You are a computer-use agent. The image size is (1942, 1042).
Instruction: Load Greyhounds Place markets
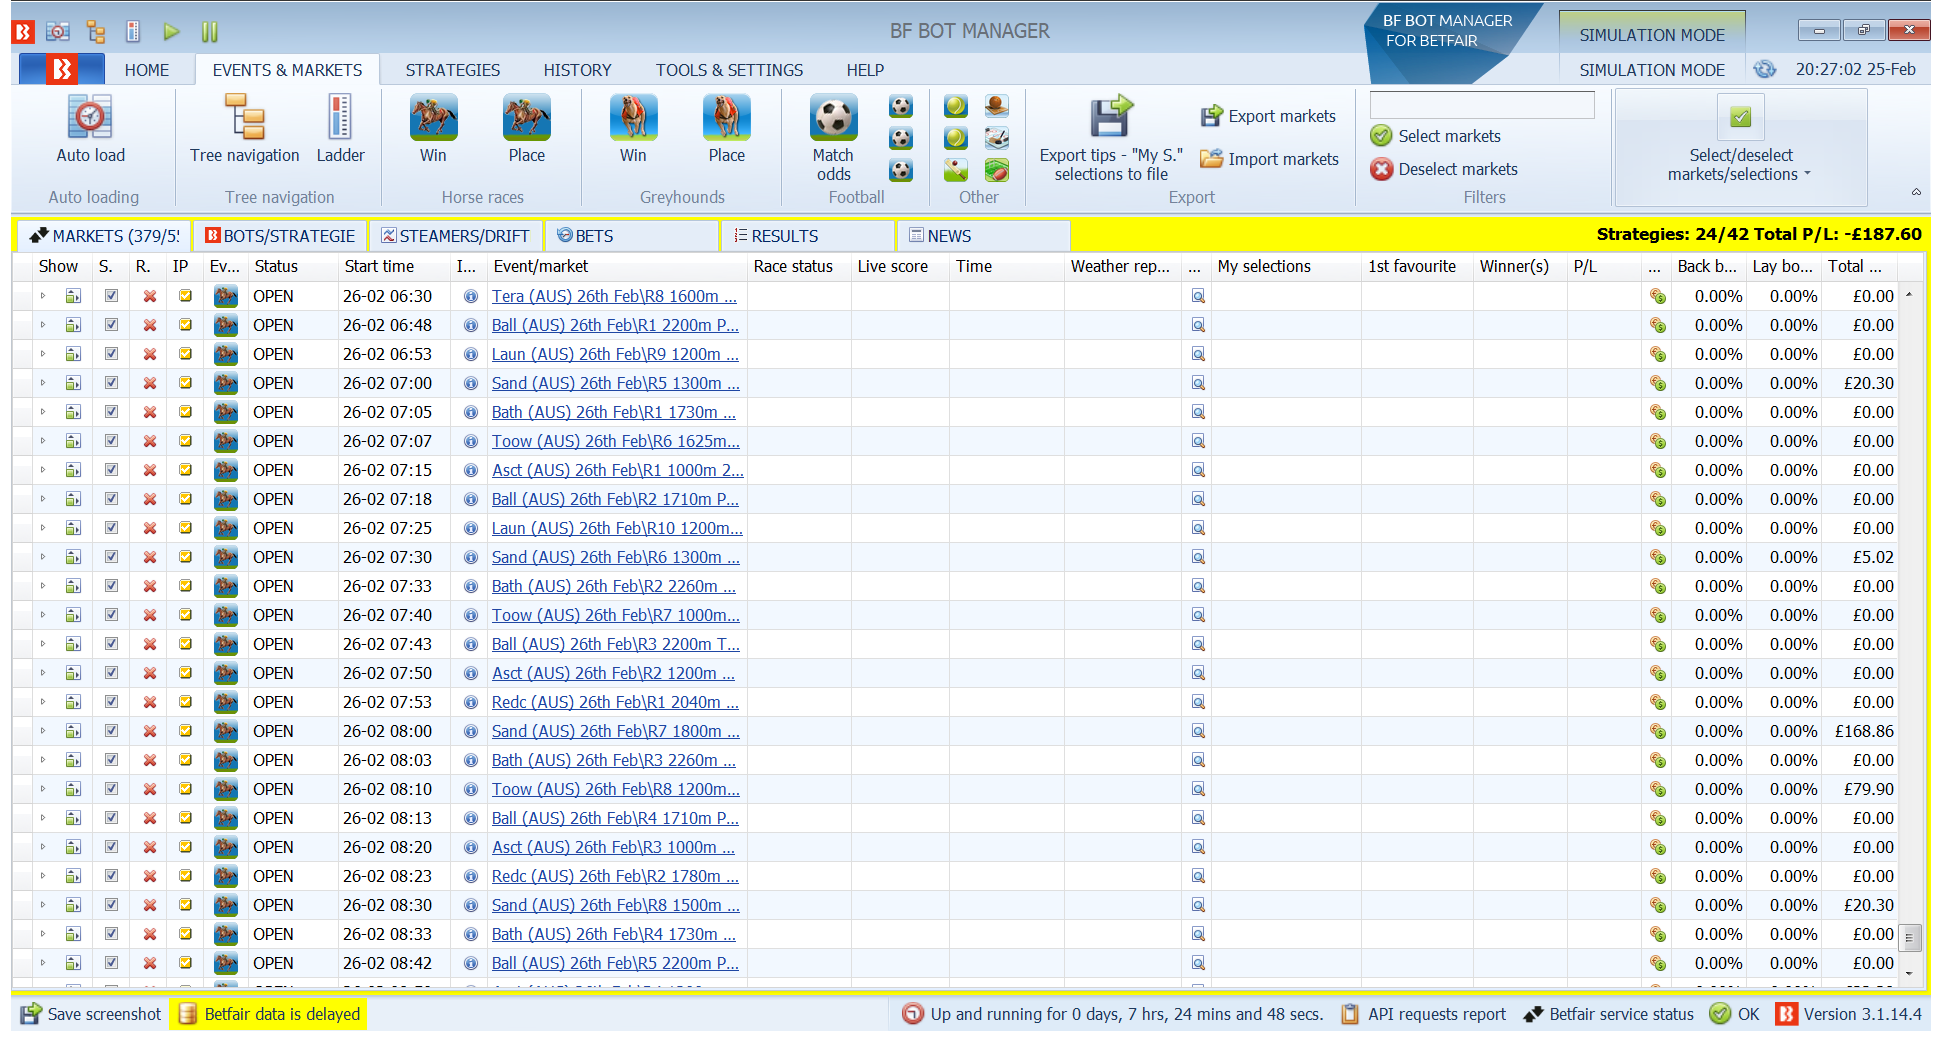[x=727, y=129]
